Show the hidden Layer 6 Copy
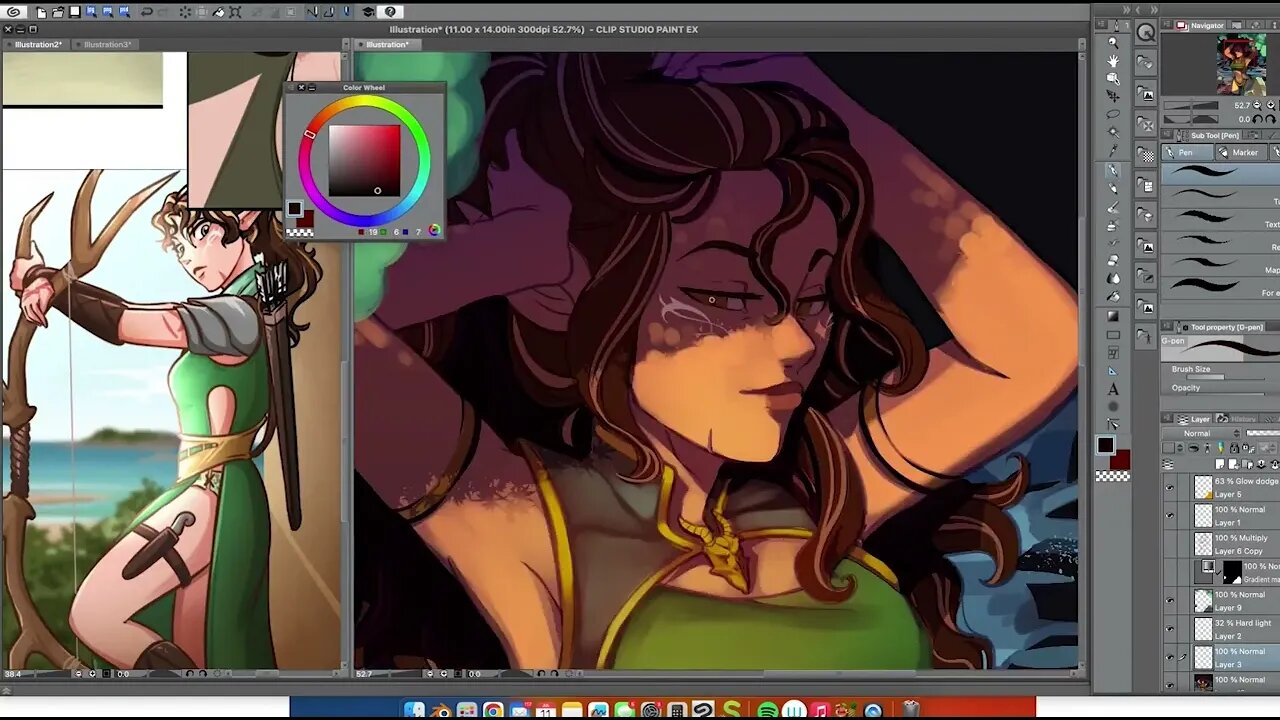Image resolution: width=1280 pixels, height=720 pixels. point(1170,544)
